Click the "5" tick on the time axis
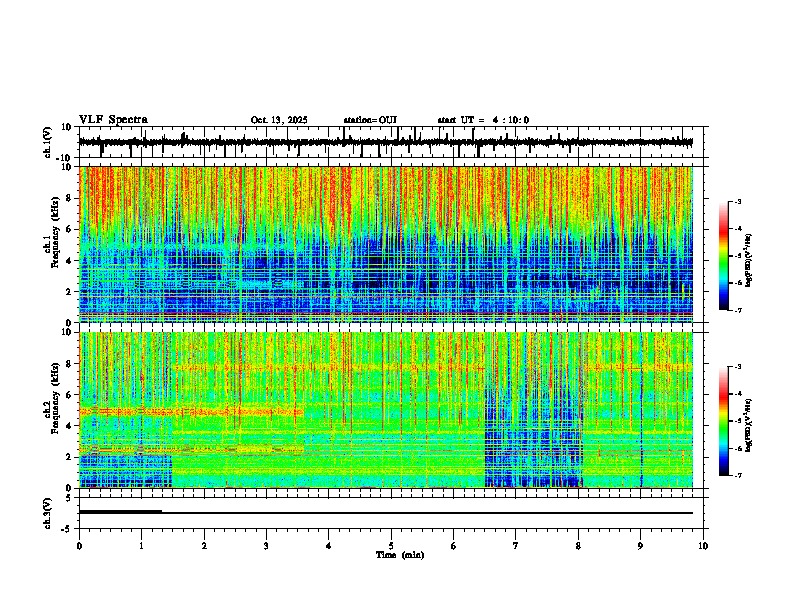This screenshot has height=612, width=792. [x=391, y=546]
